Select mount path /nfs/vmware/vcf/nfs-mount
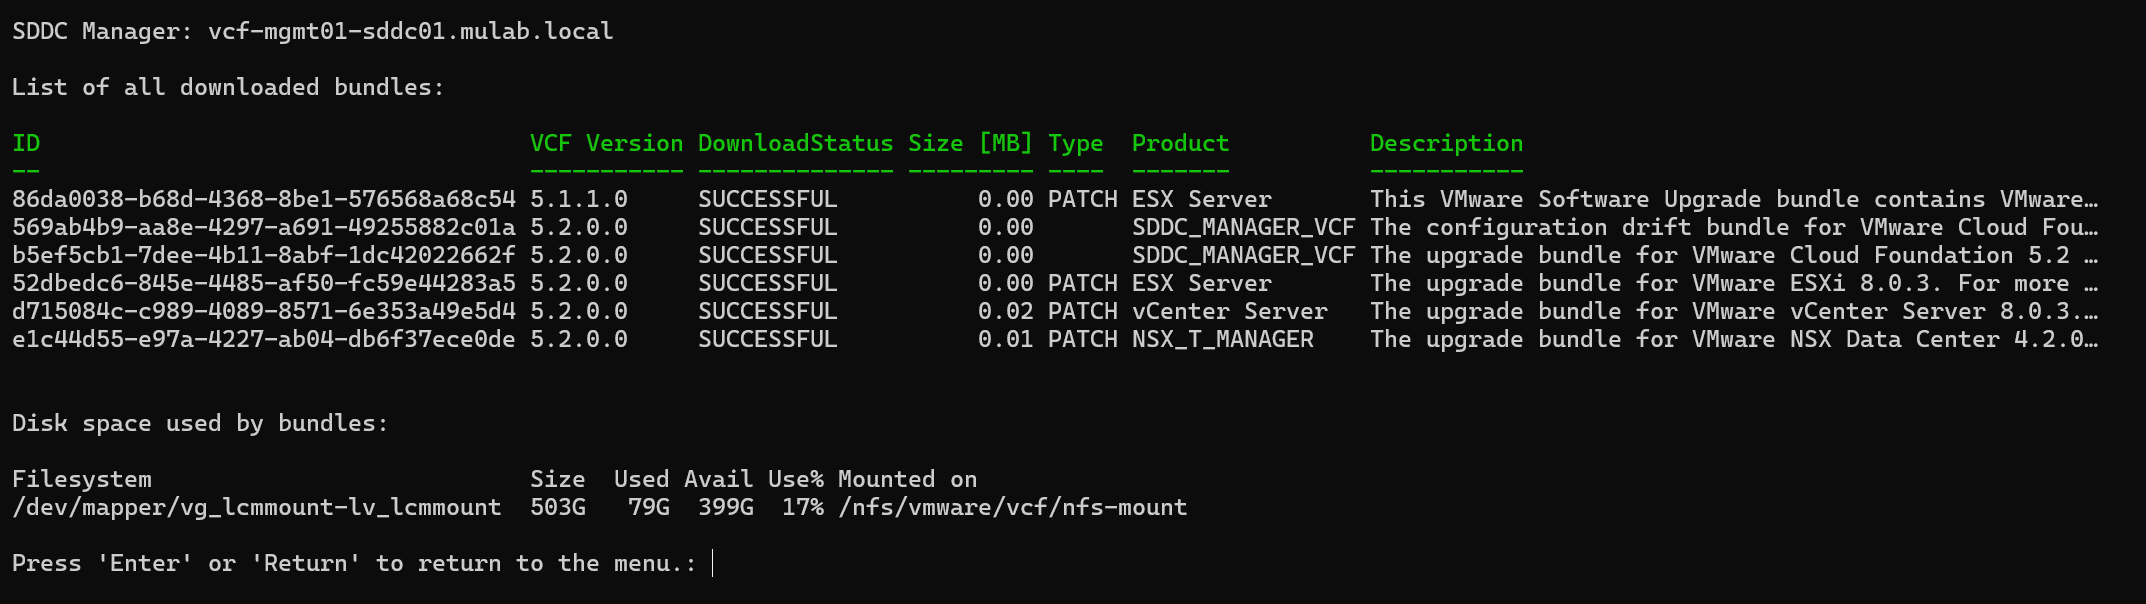Viewport: 2146px width, 604px height. tap(1013, 507)
